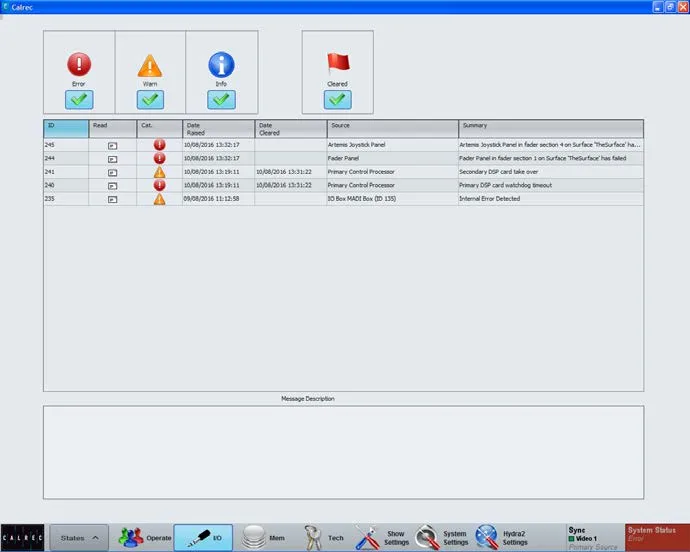This screenshot has height=552, width=690.
Task: Click source 'Artemis Joystick Panel' cell
Action: [393, 145]
